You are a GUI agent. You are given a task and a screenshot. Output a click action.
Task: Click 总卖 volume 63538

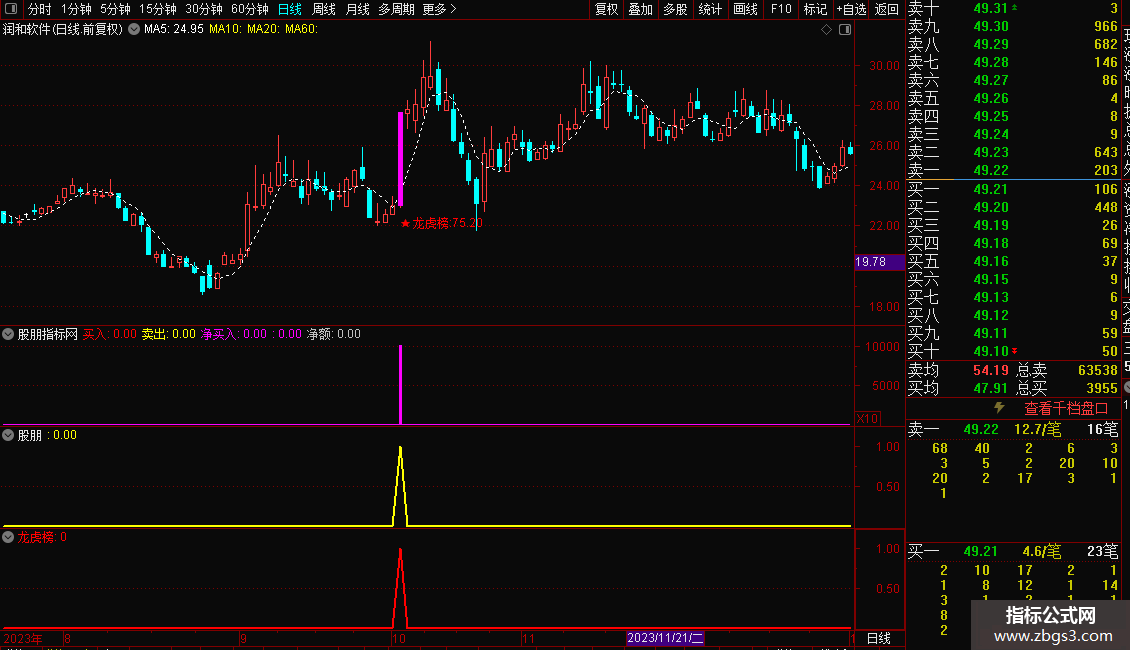pyautogui.click(x=1098, y=370)
